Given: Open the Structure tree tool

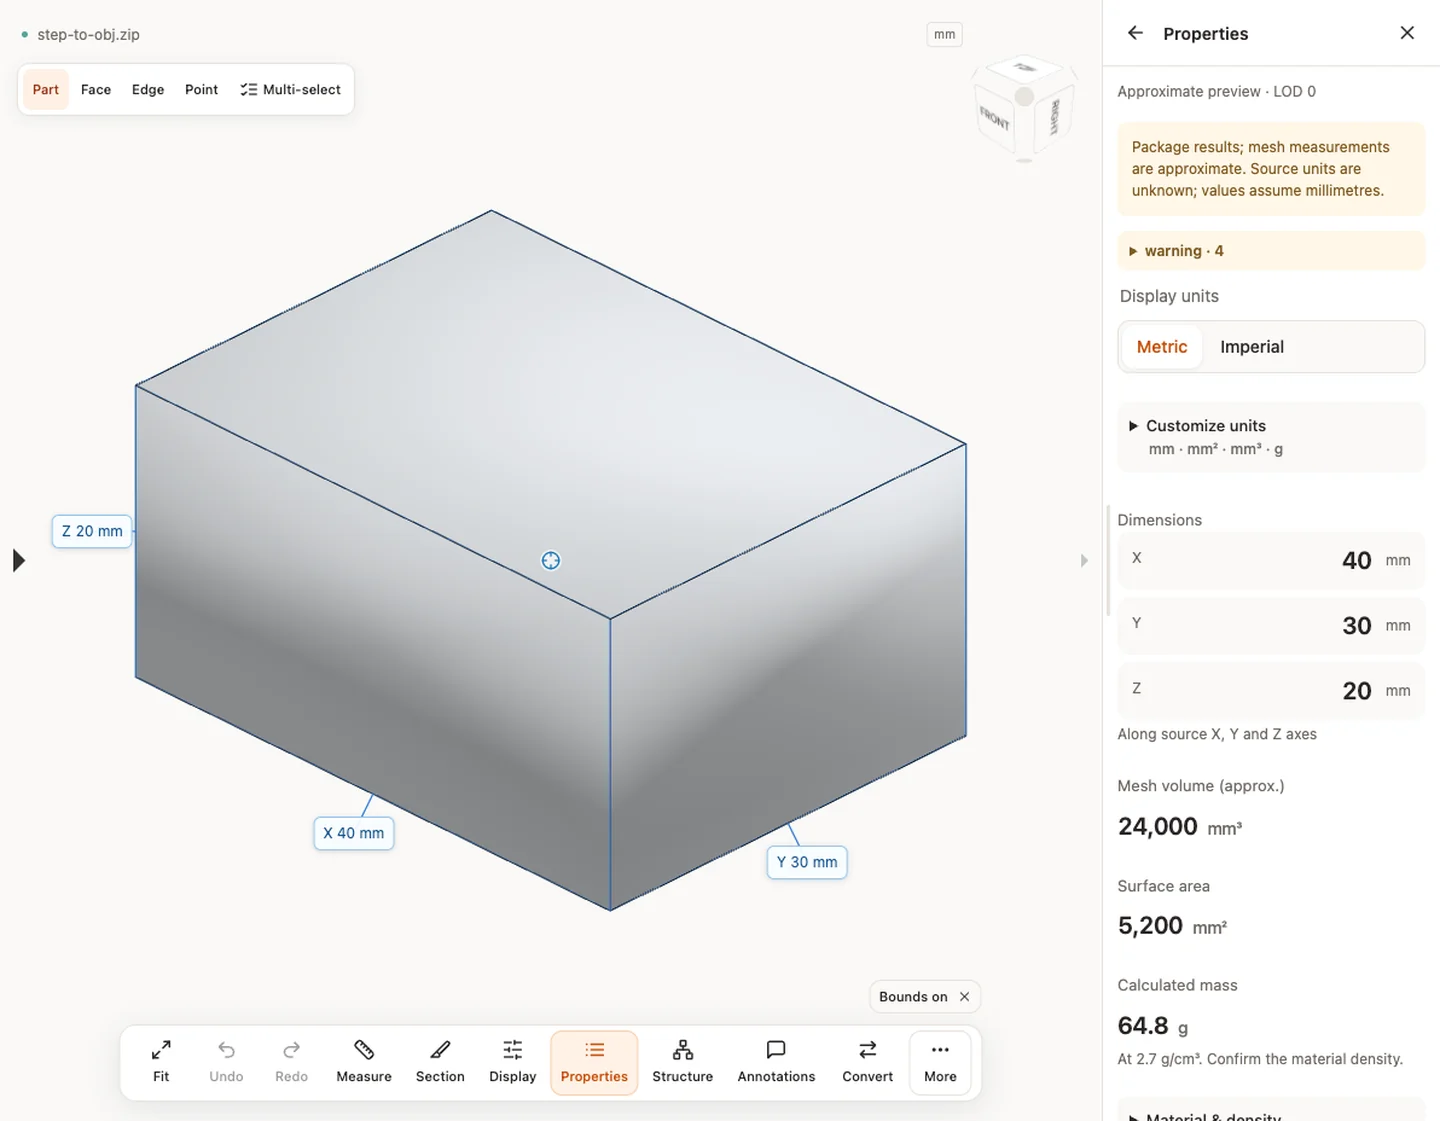Looking at the screenshot, I should [x=683, y=1062].
